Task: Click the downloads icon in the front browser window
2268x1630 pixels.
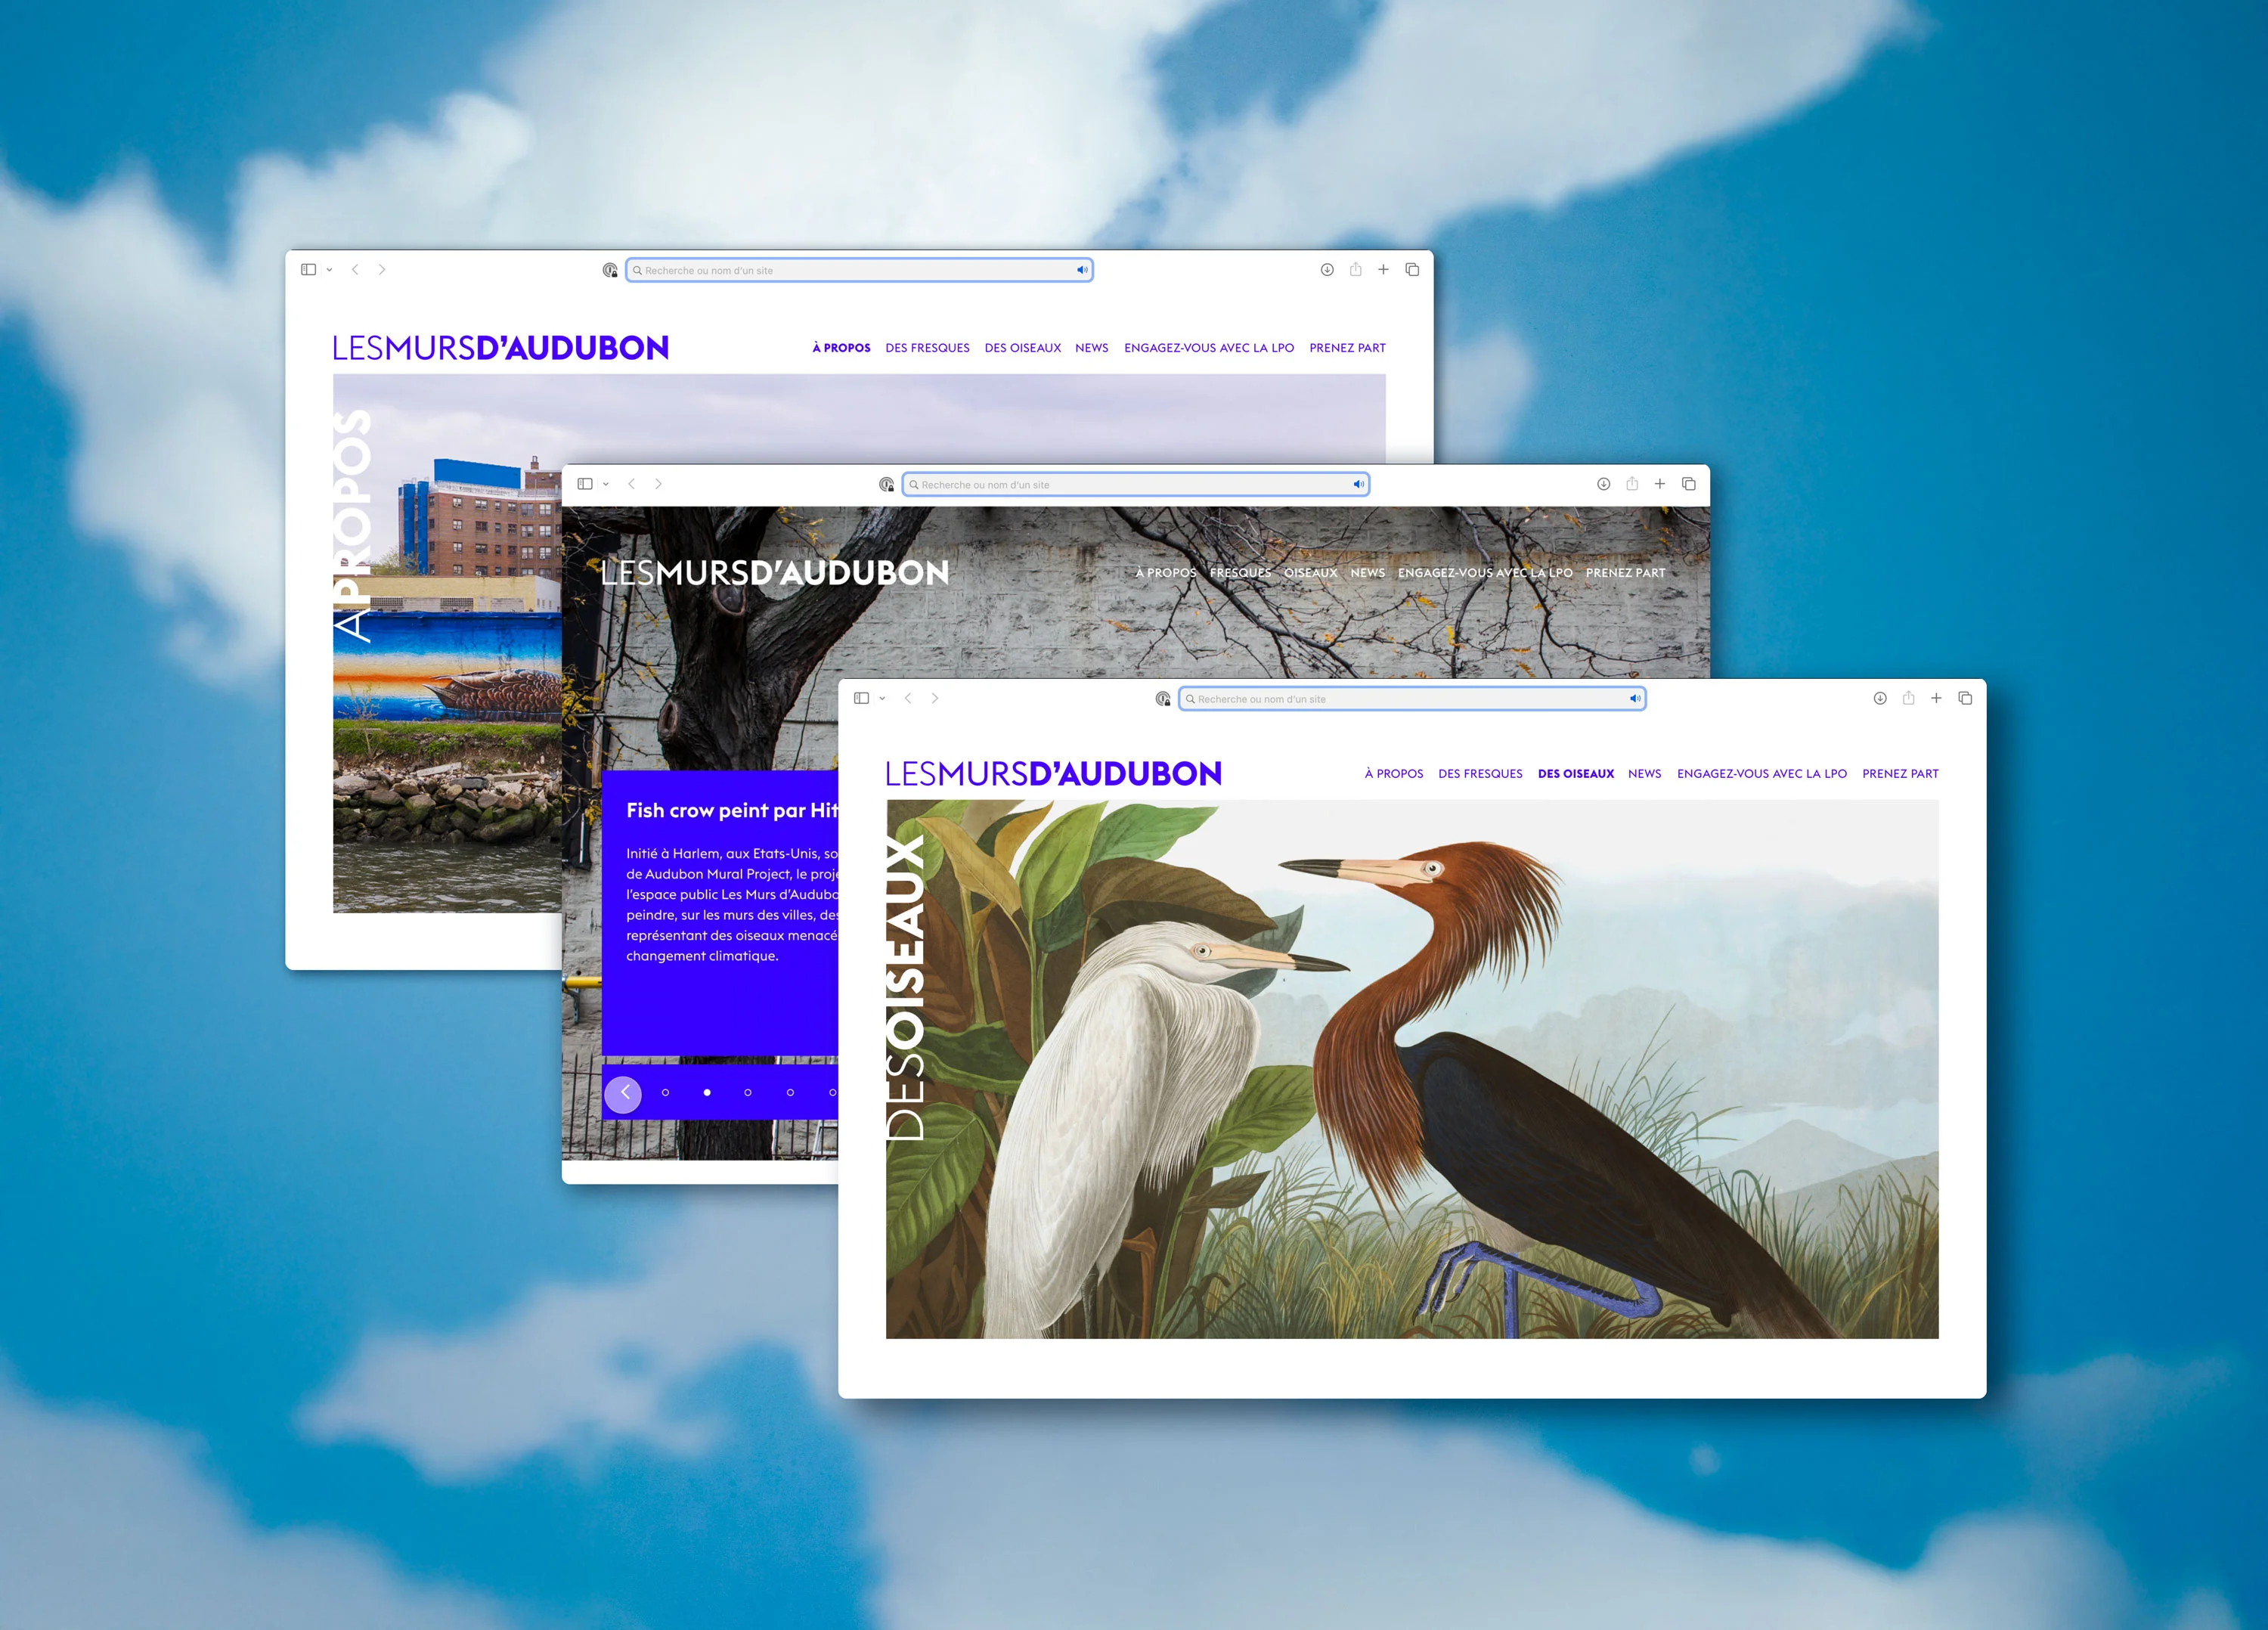Action: tap(1880, 698)
